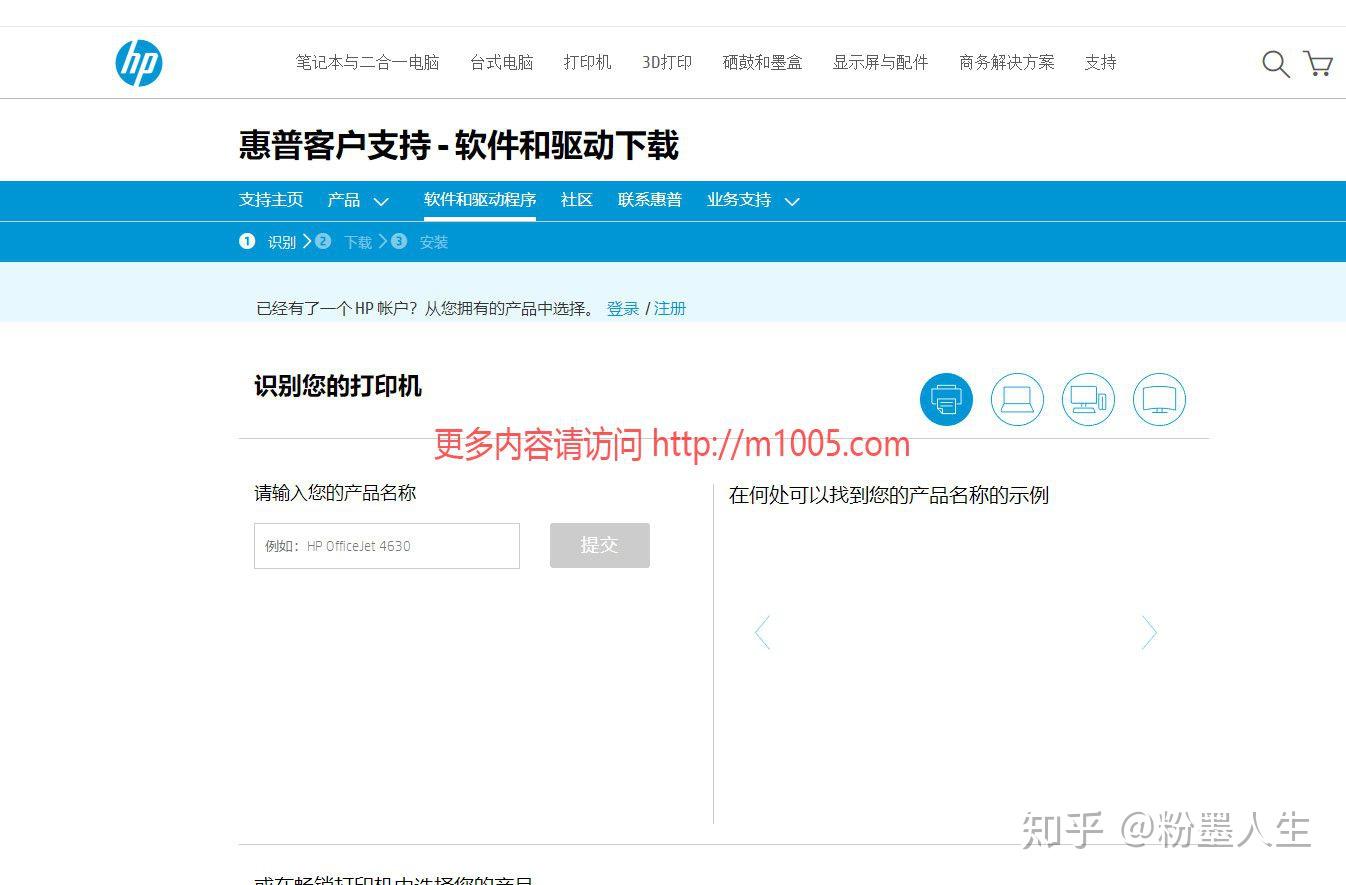Click the 注册 link
The width and height of the screenshot is (1346, 885).
click(670, 309)
